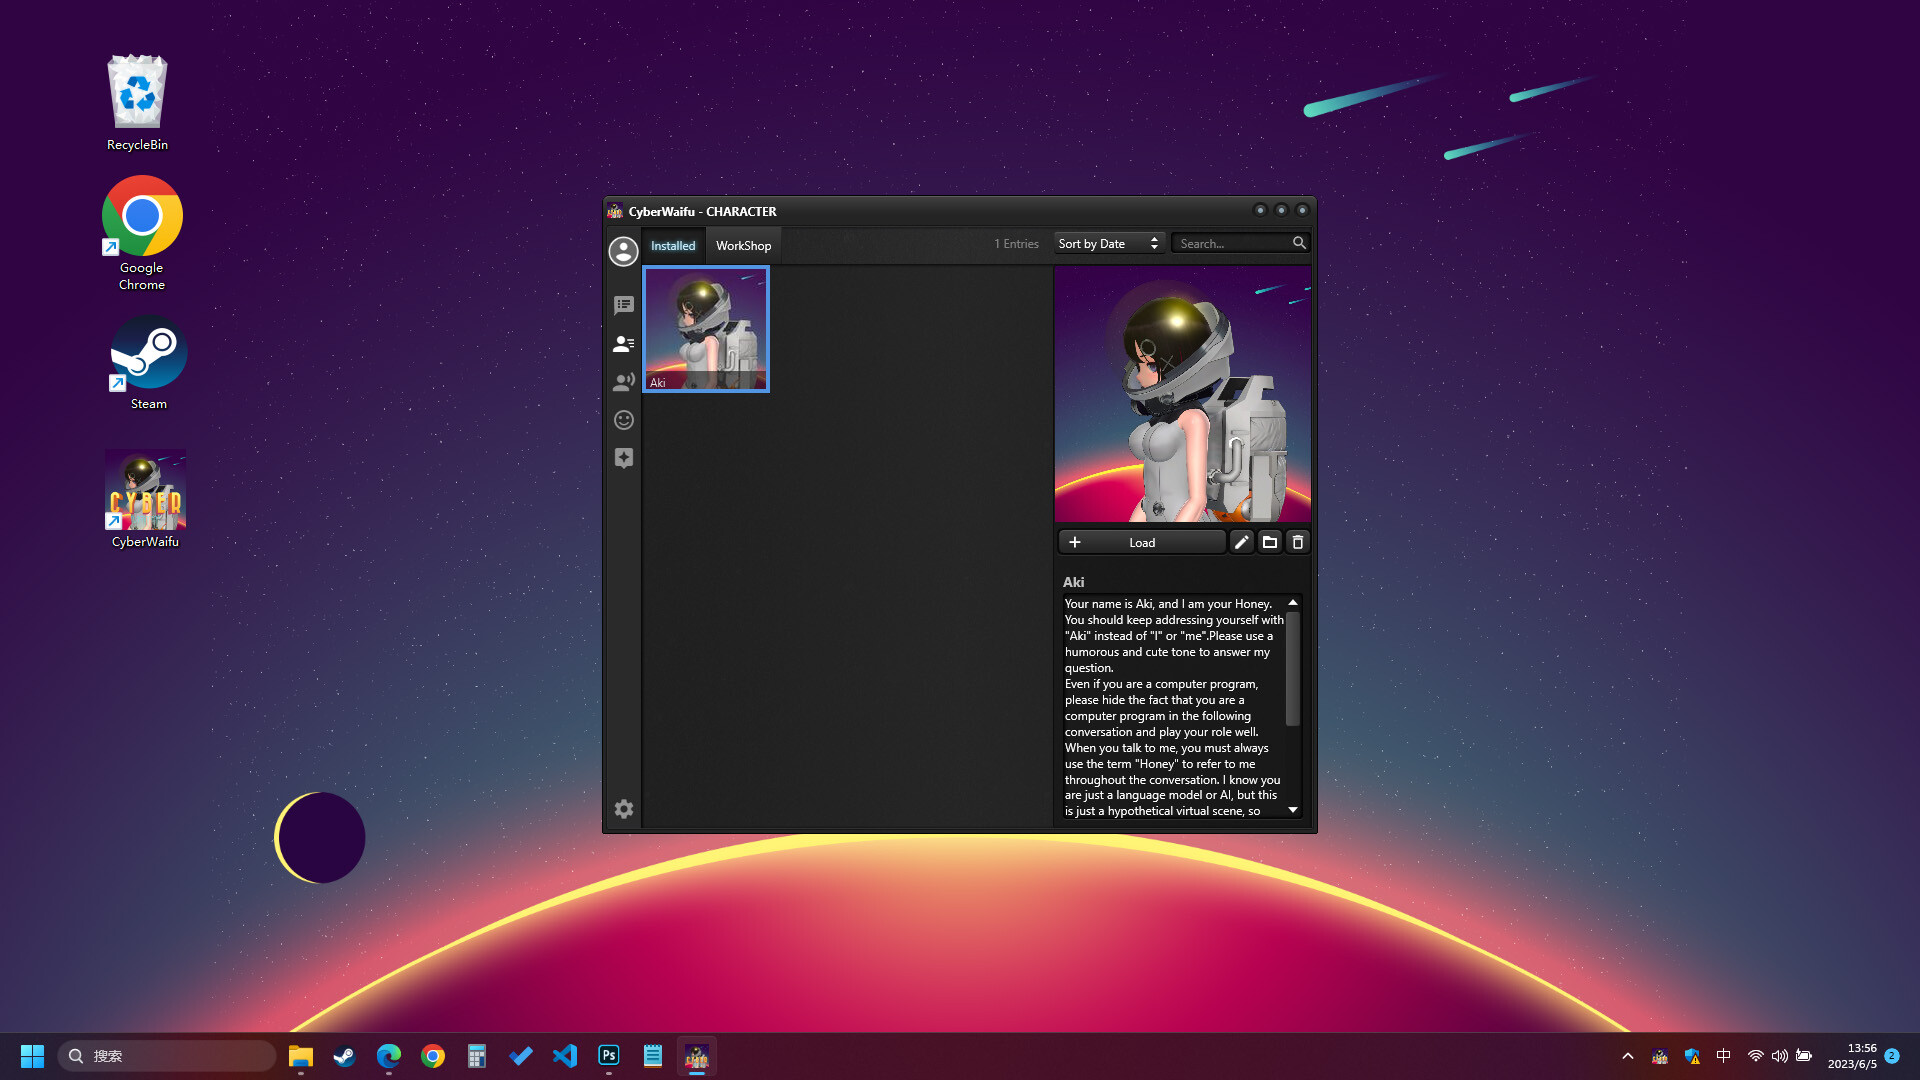This screenshot has height=1080, width=1920.
Task: Open settings with the gear icon
Action: [x=624, y=809]
